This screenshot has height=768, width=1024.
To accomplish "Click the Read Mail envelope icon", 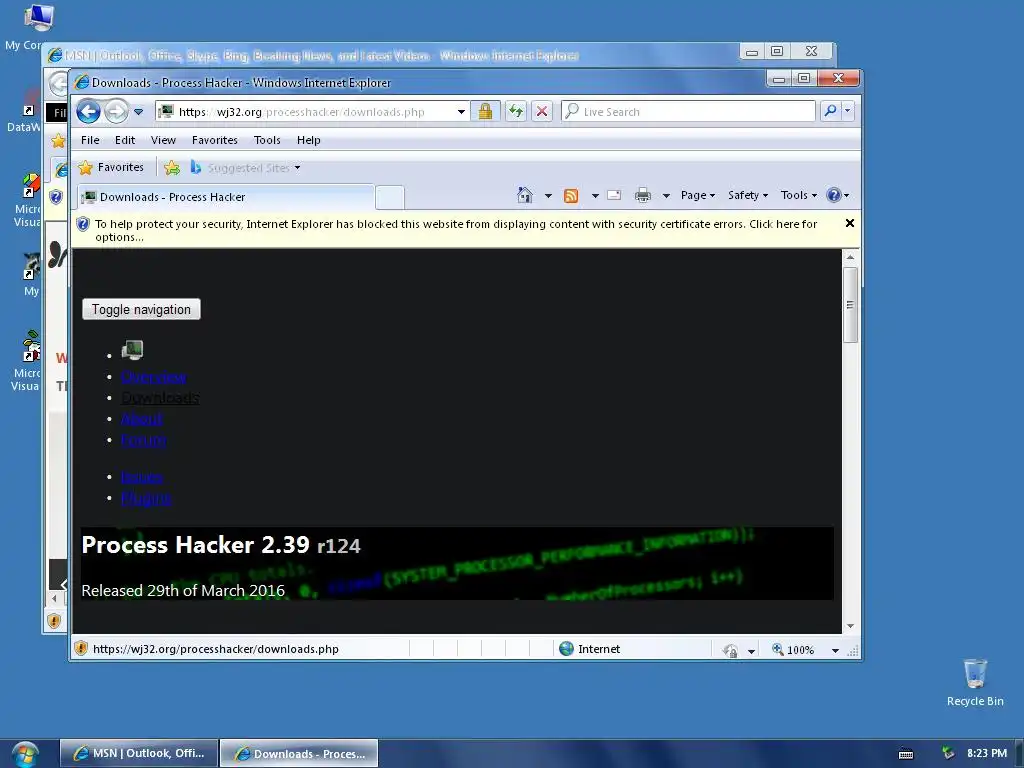I will (614, 195).
